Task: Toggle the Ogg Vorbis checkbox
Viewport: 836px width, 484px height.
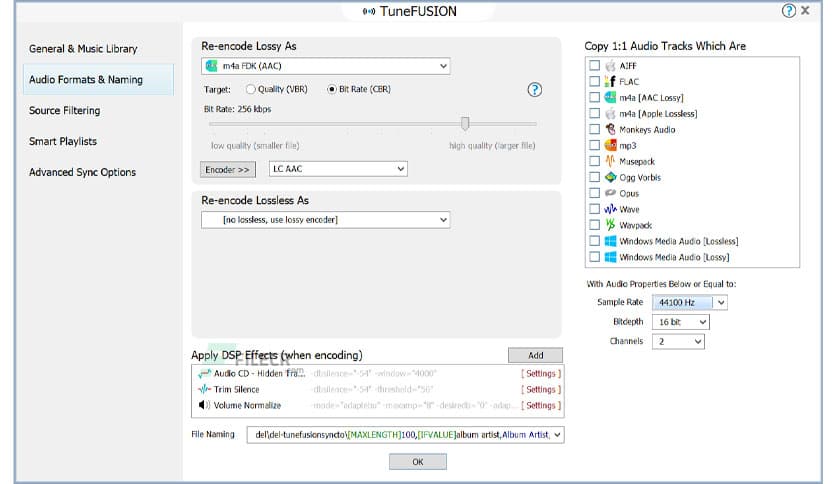Action: pyautogui.click(x=594, y=177)
